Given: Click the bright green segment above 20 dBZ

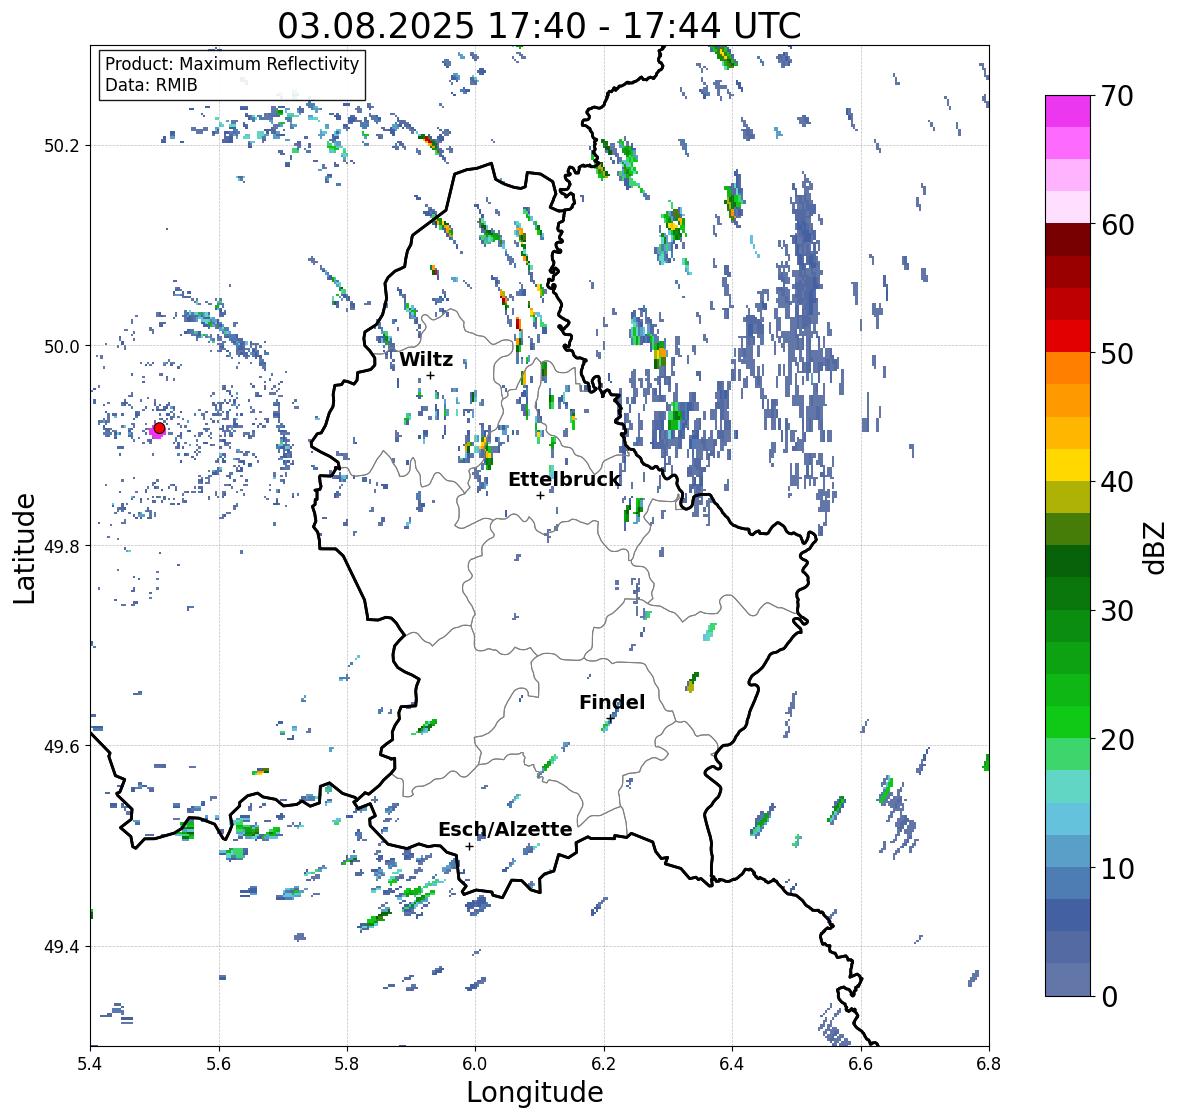Looking at the screenshot, I should coord(1068,722).
